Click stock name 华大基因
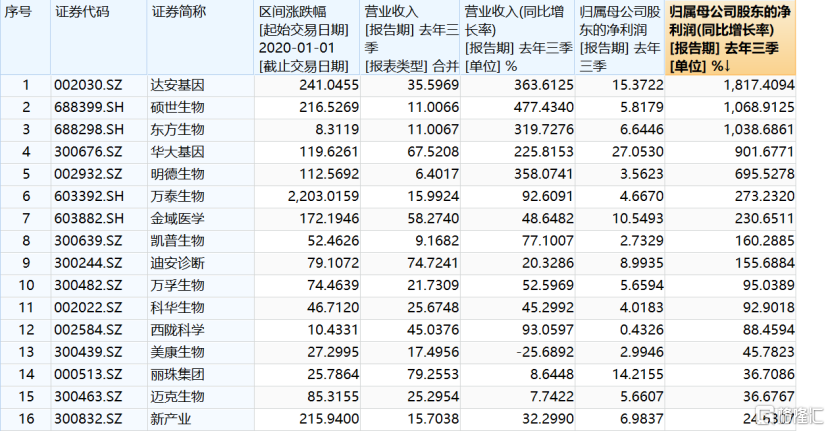 [x=177, y=152]
